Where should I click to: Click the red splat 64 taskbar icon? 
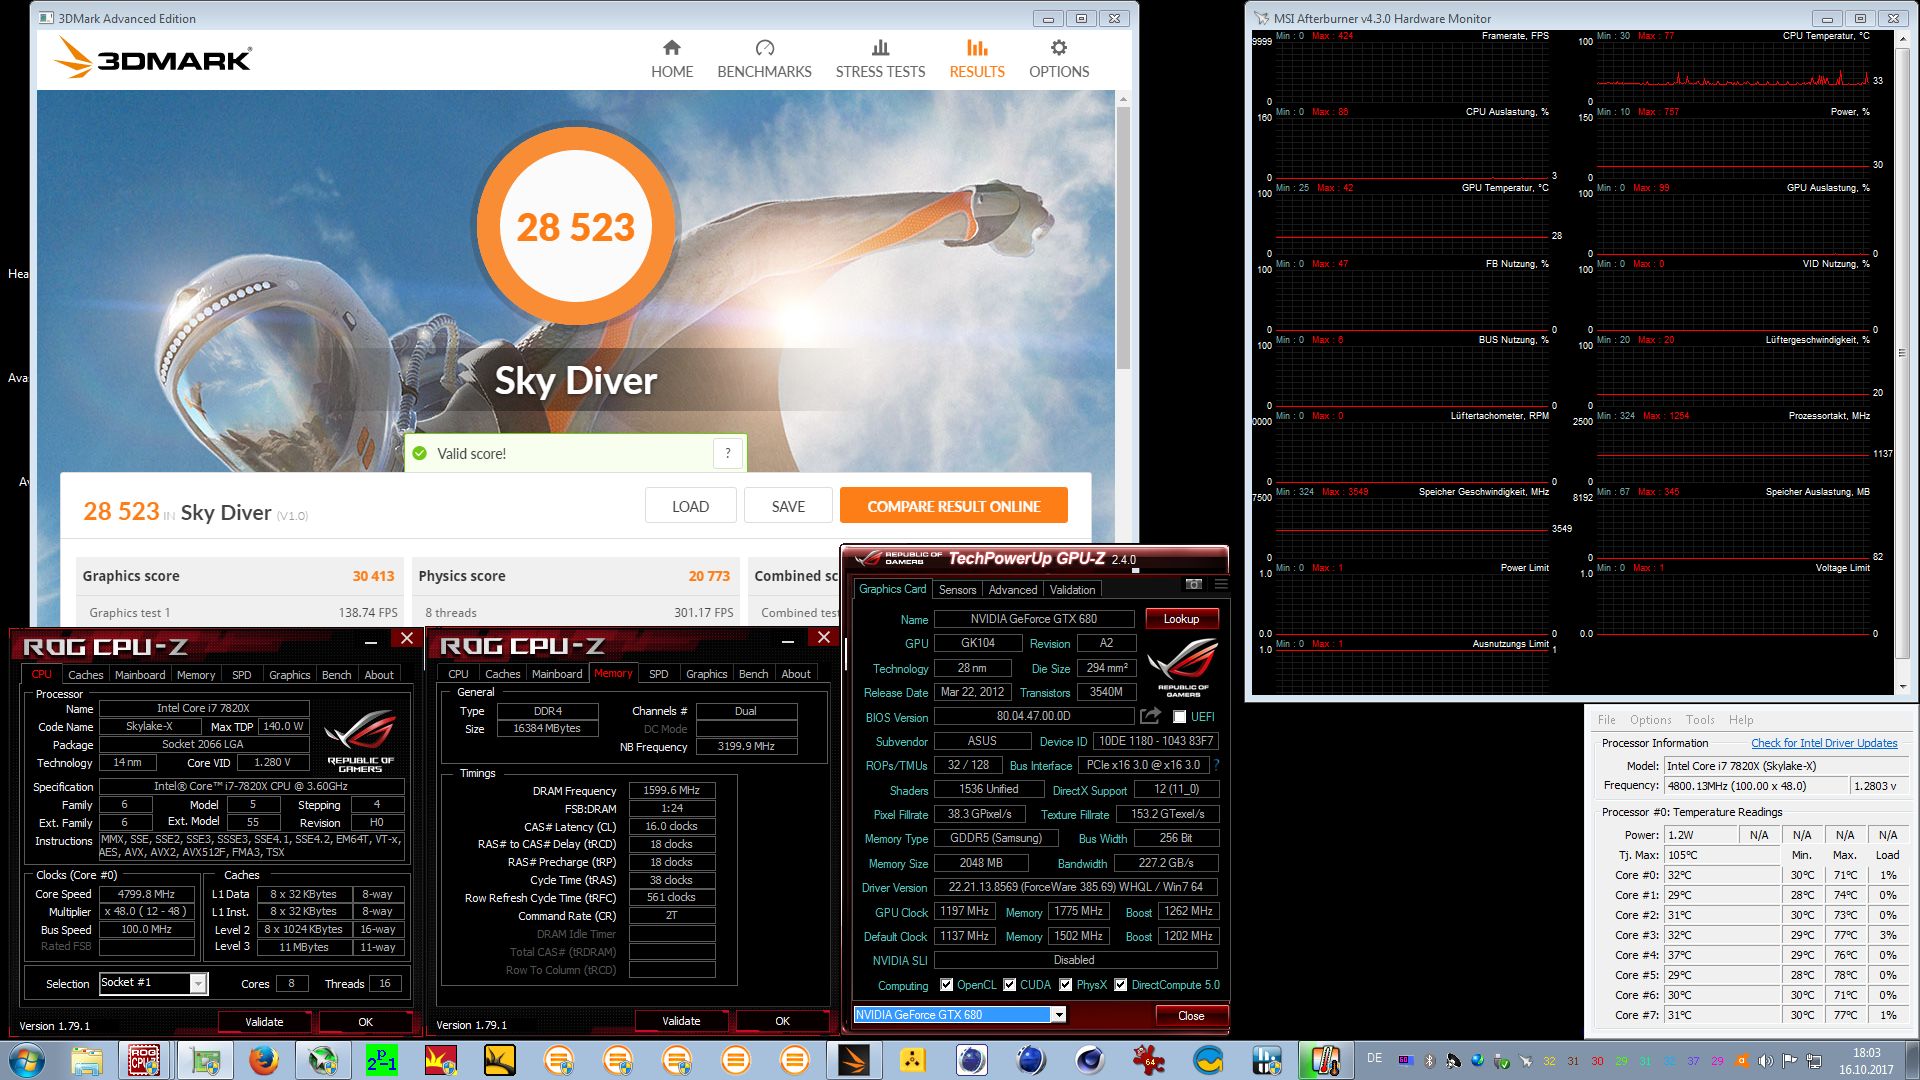1149,1060
